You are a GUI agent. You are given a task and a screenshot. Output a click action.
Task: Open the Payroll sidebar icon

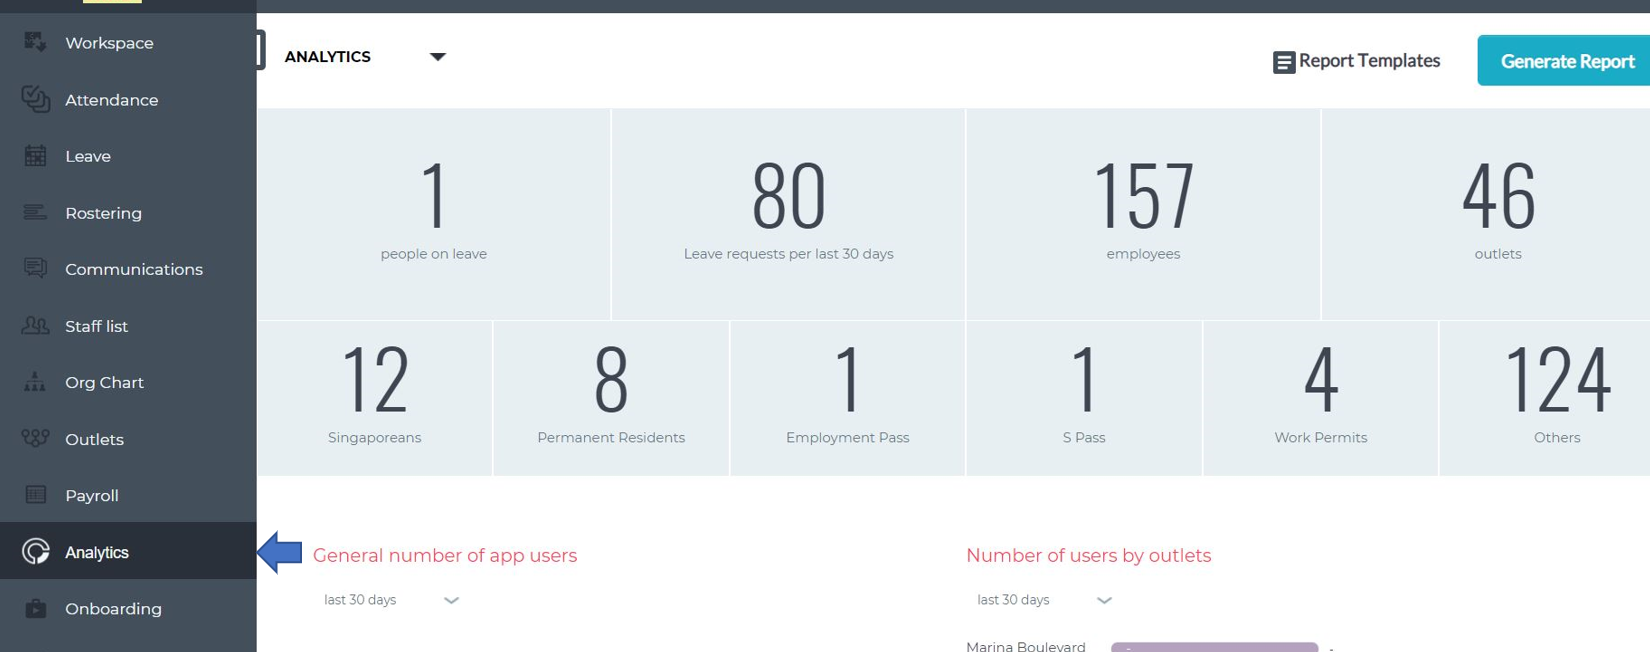click(35, 495)
